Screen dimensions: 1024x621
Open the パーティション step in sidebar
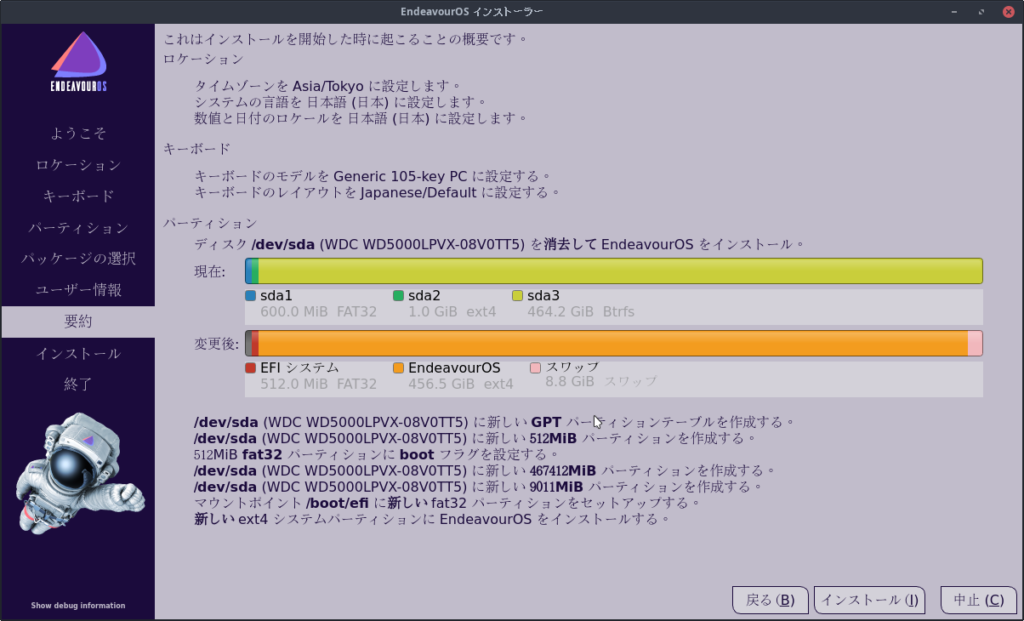[x=78, y=228]
